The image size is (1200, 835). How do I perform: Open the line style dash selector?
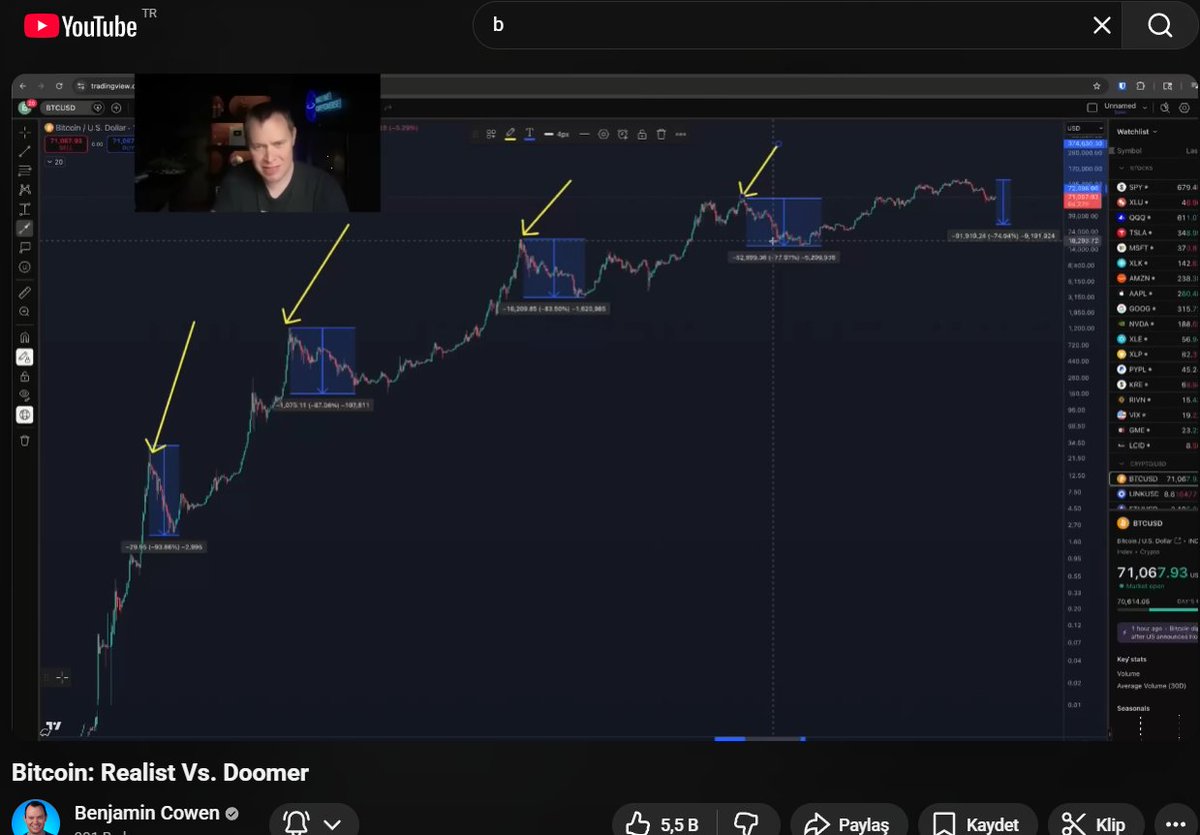point(584,134)
